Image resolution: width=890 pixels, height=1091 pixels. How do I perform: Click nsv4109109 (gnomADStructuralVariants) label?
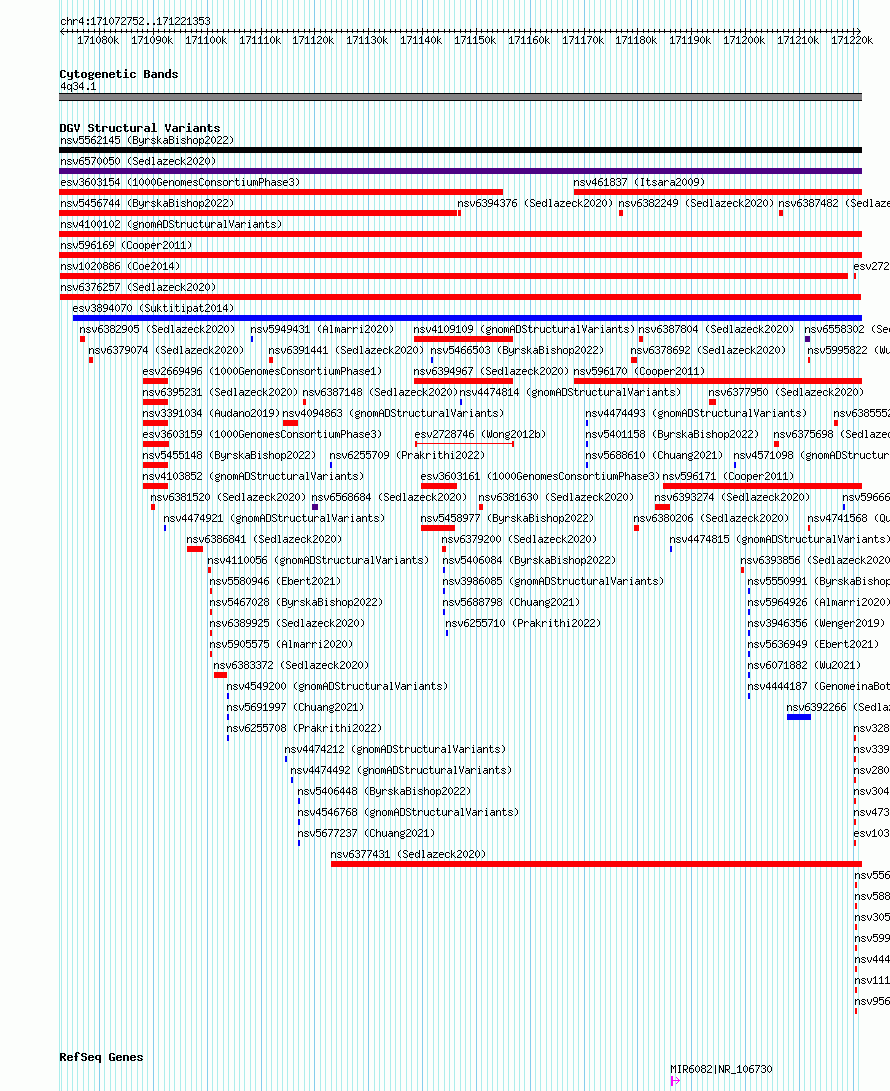[525, 329]
